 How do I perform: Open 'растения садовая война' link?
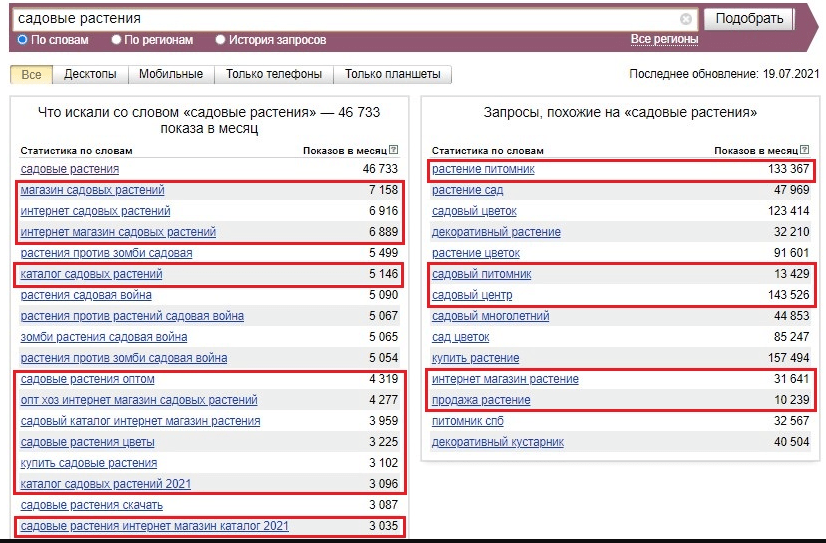coord(86,295)
